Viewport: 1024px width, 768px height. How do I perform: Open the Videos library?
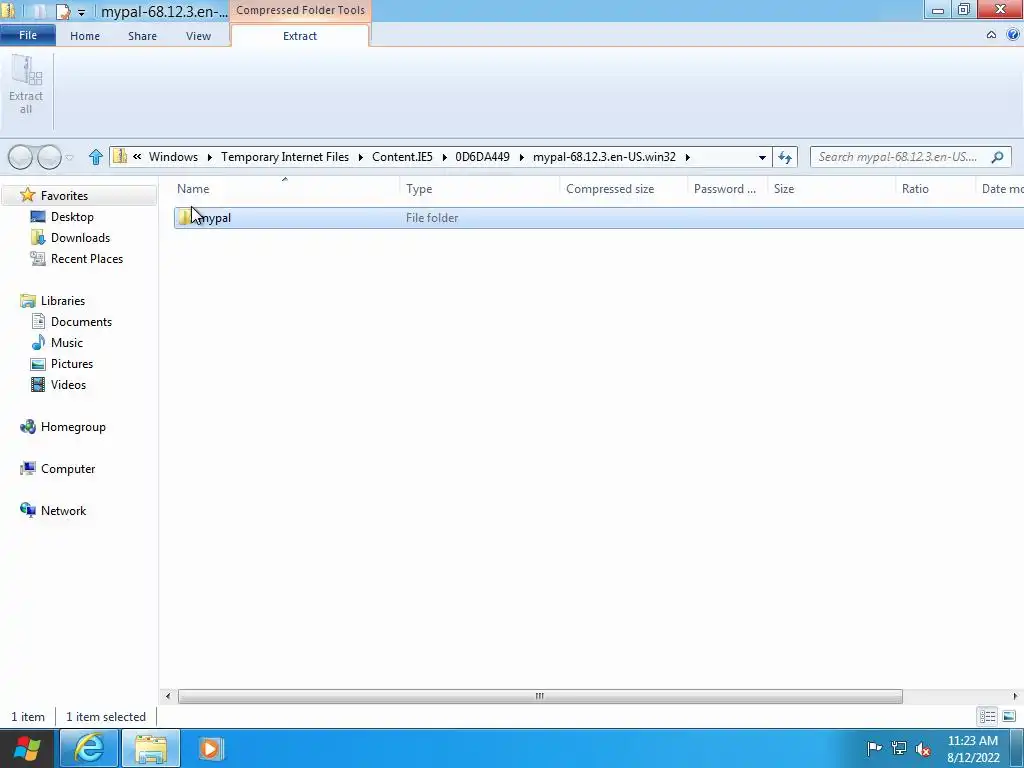68,385
